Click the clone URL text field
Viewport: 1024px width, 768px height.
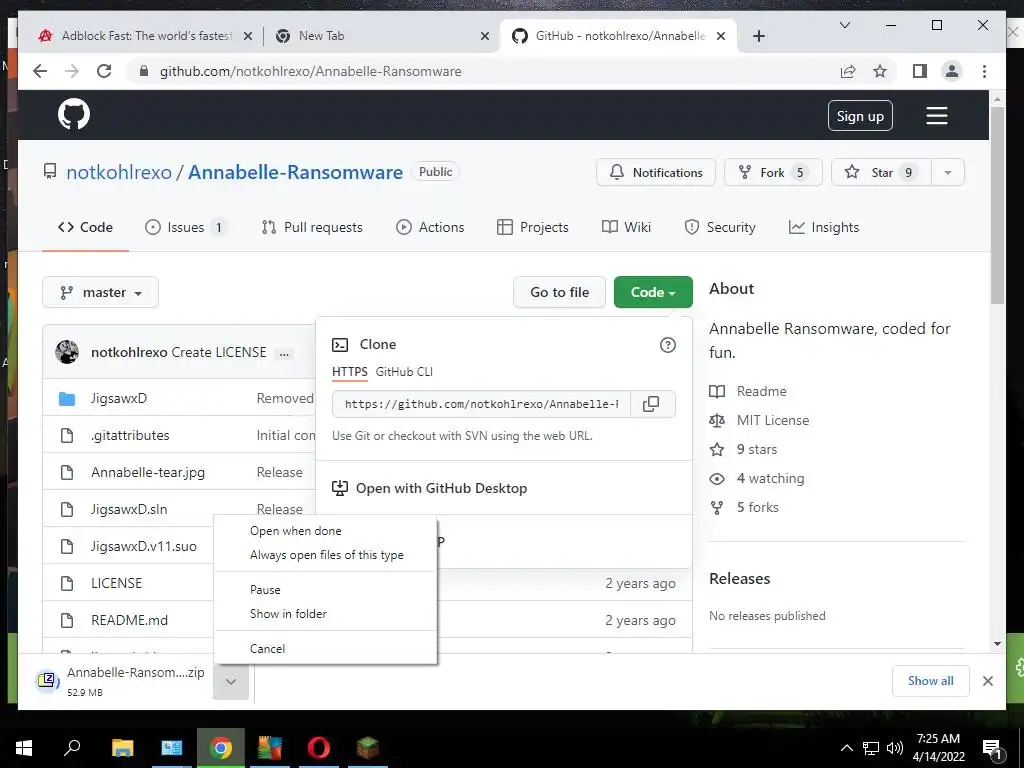[481, 404]
